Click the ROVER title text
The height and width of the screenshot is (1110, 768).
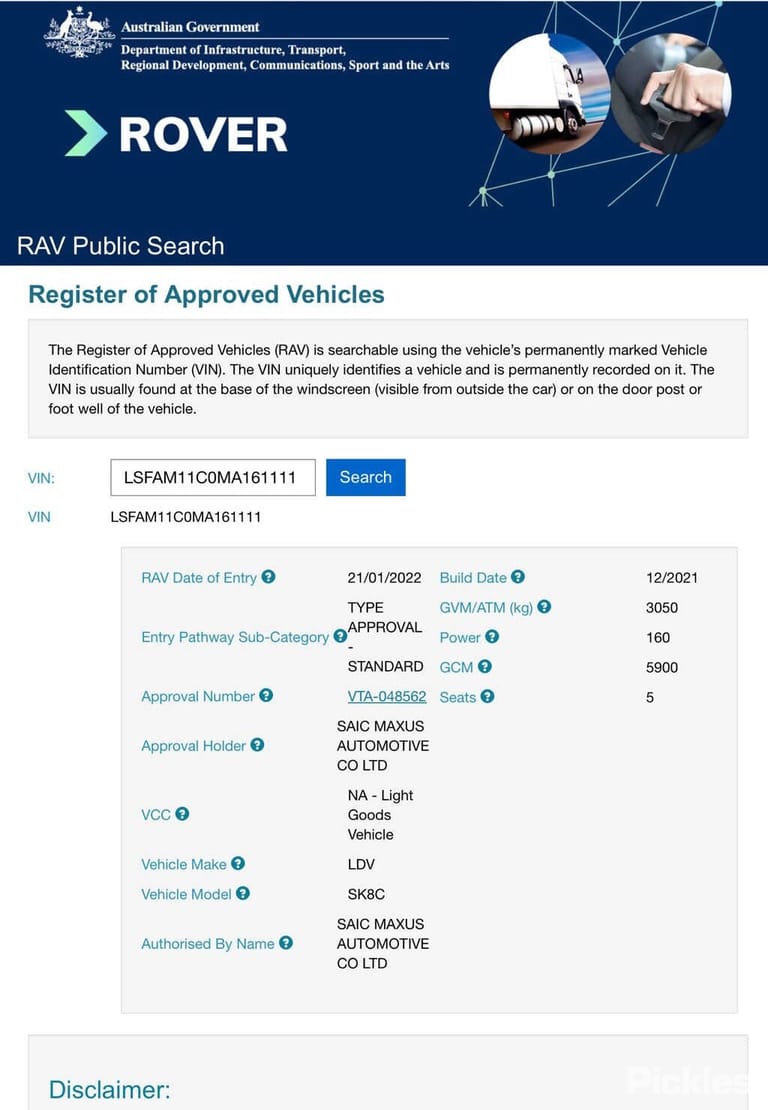pyautogui.click(x=204, y=135)
